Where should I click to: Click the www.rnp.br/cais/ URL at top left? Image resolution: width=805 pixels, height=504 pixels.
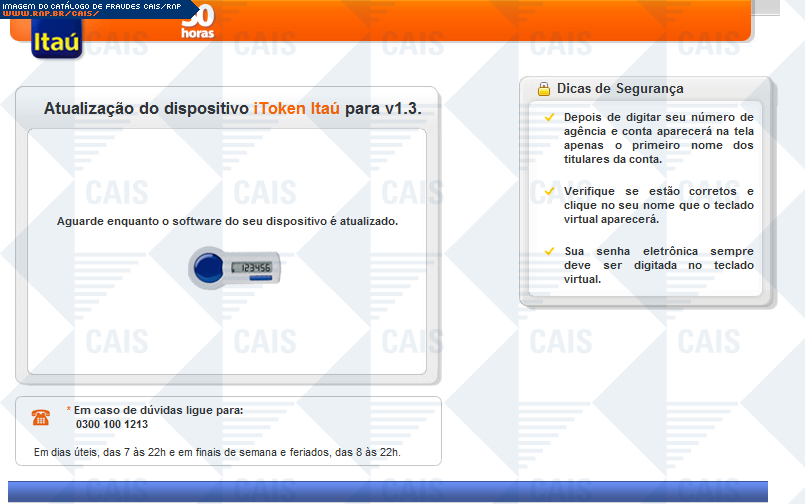click(x=50, y=14)
